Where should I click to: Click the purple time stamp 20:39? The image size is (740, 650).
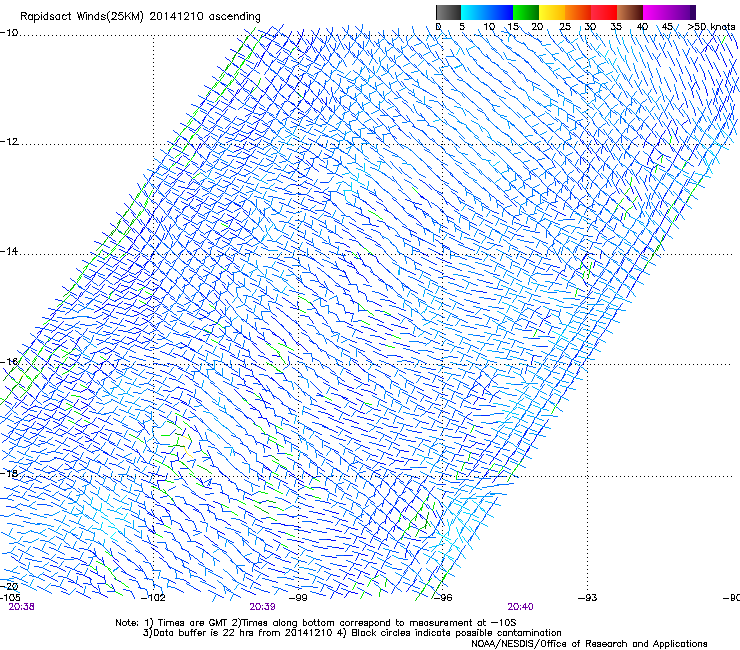262,607
